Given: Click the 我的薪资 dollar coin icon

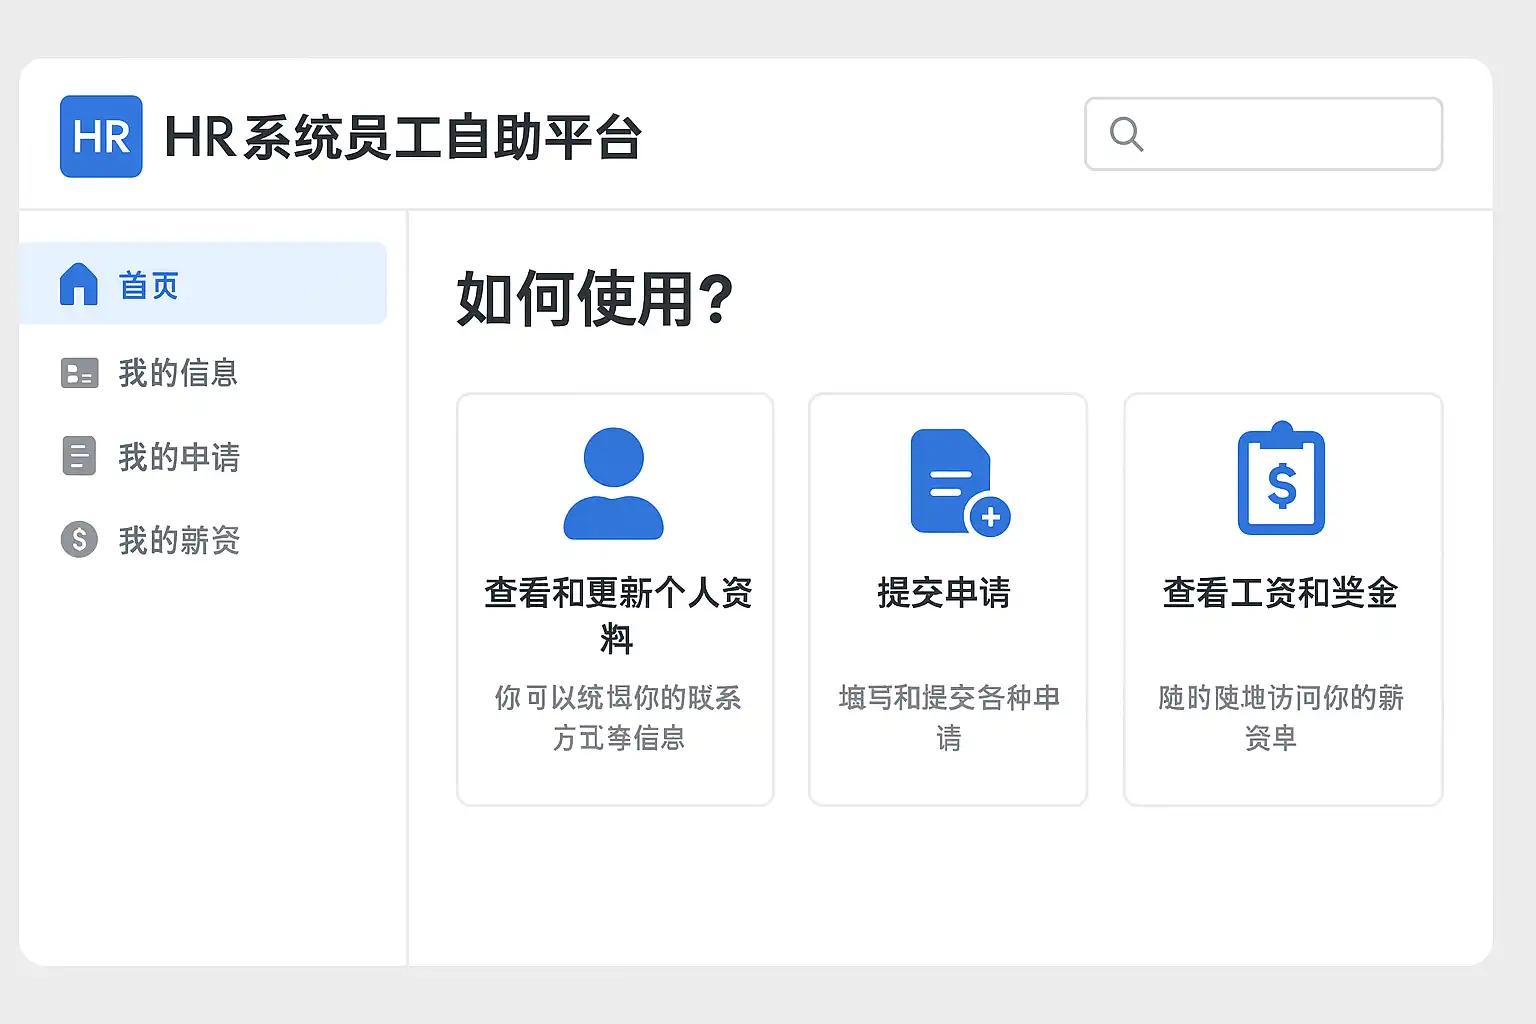Looking at the screenshot, I should (x=79, y=540).
